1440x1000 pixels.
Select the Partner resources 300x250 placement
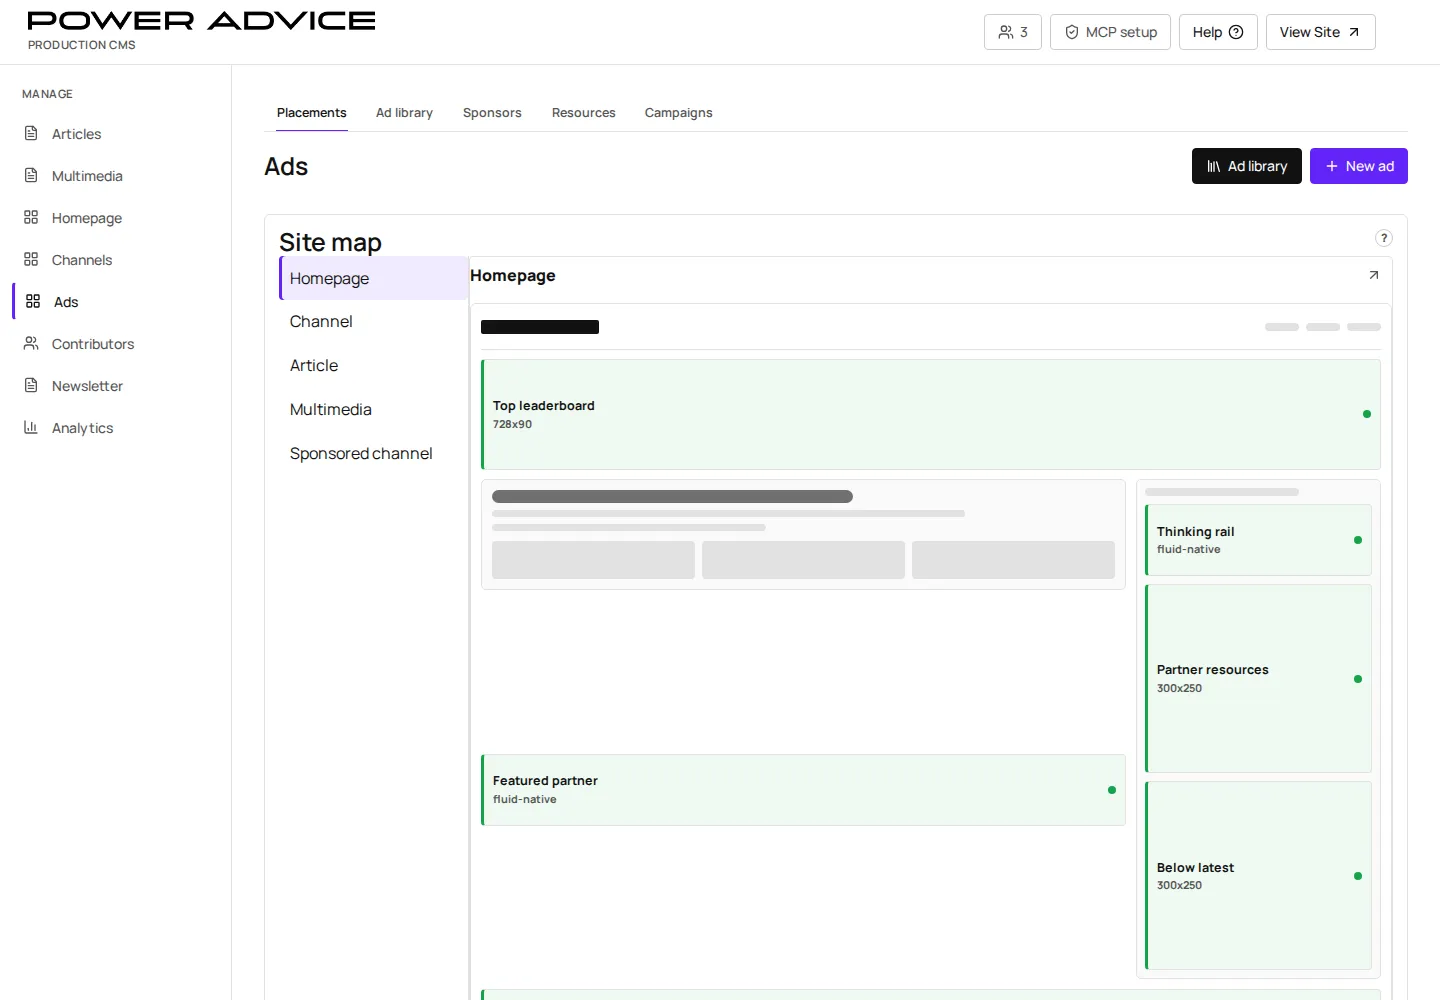pos(1258,678)
